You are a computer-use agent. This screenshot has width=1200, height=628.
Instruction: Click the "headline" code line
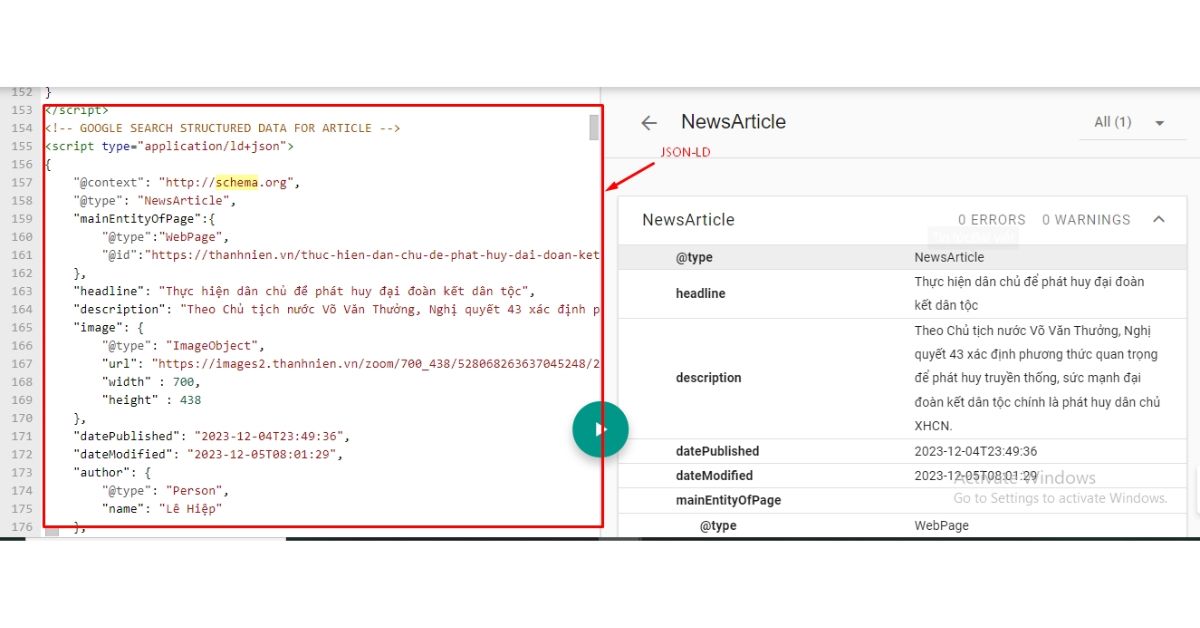point(304,291)
